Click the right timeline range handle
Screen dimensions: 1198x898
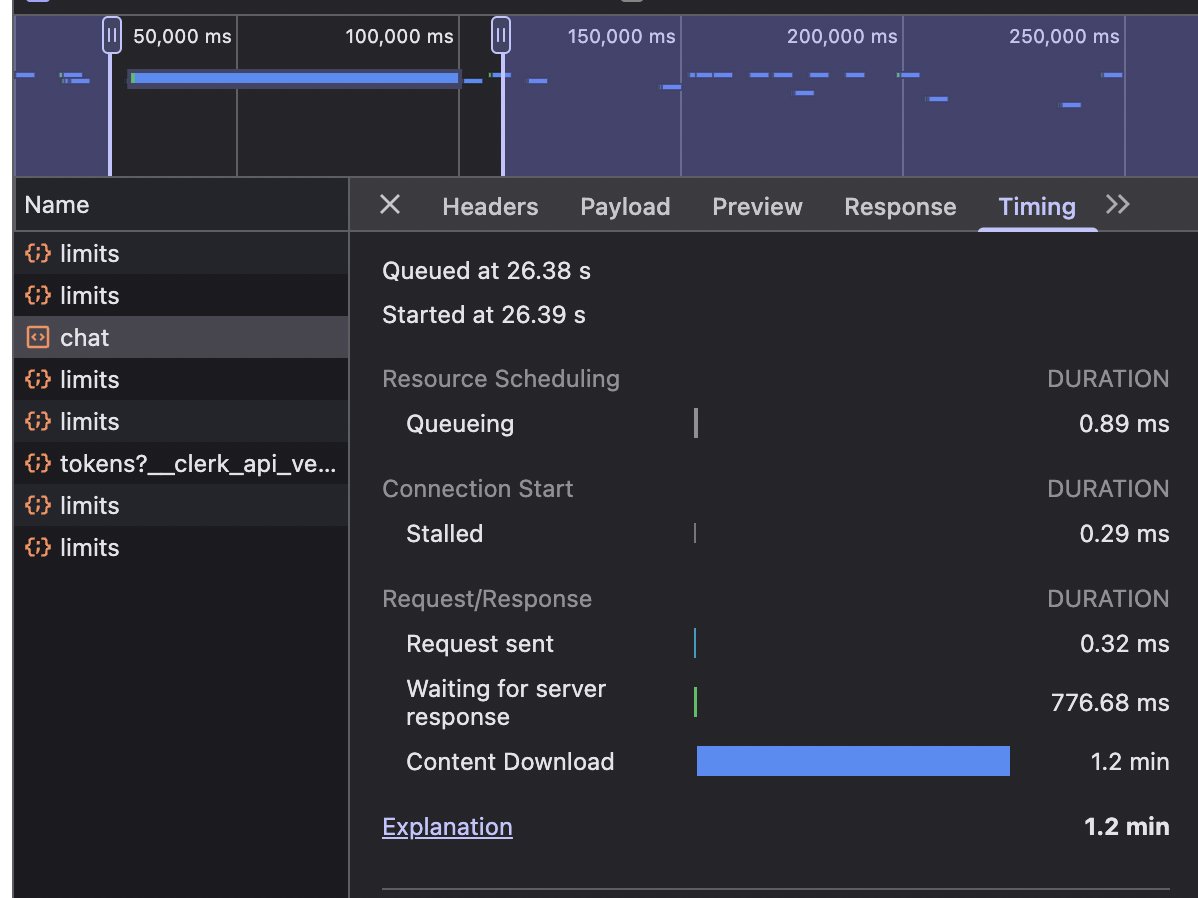coord(500,35)
